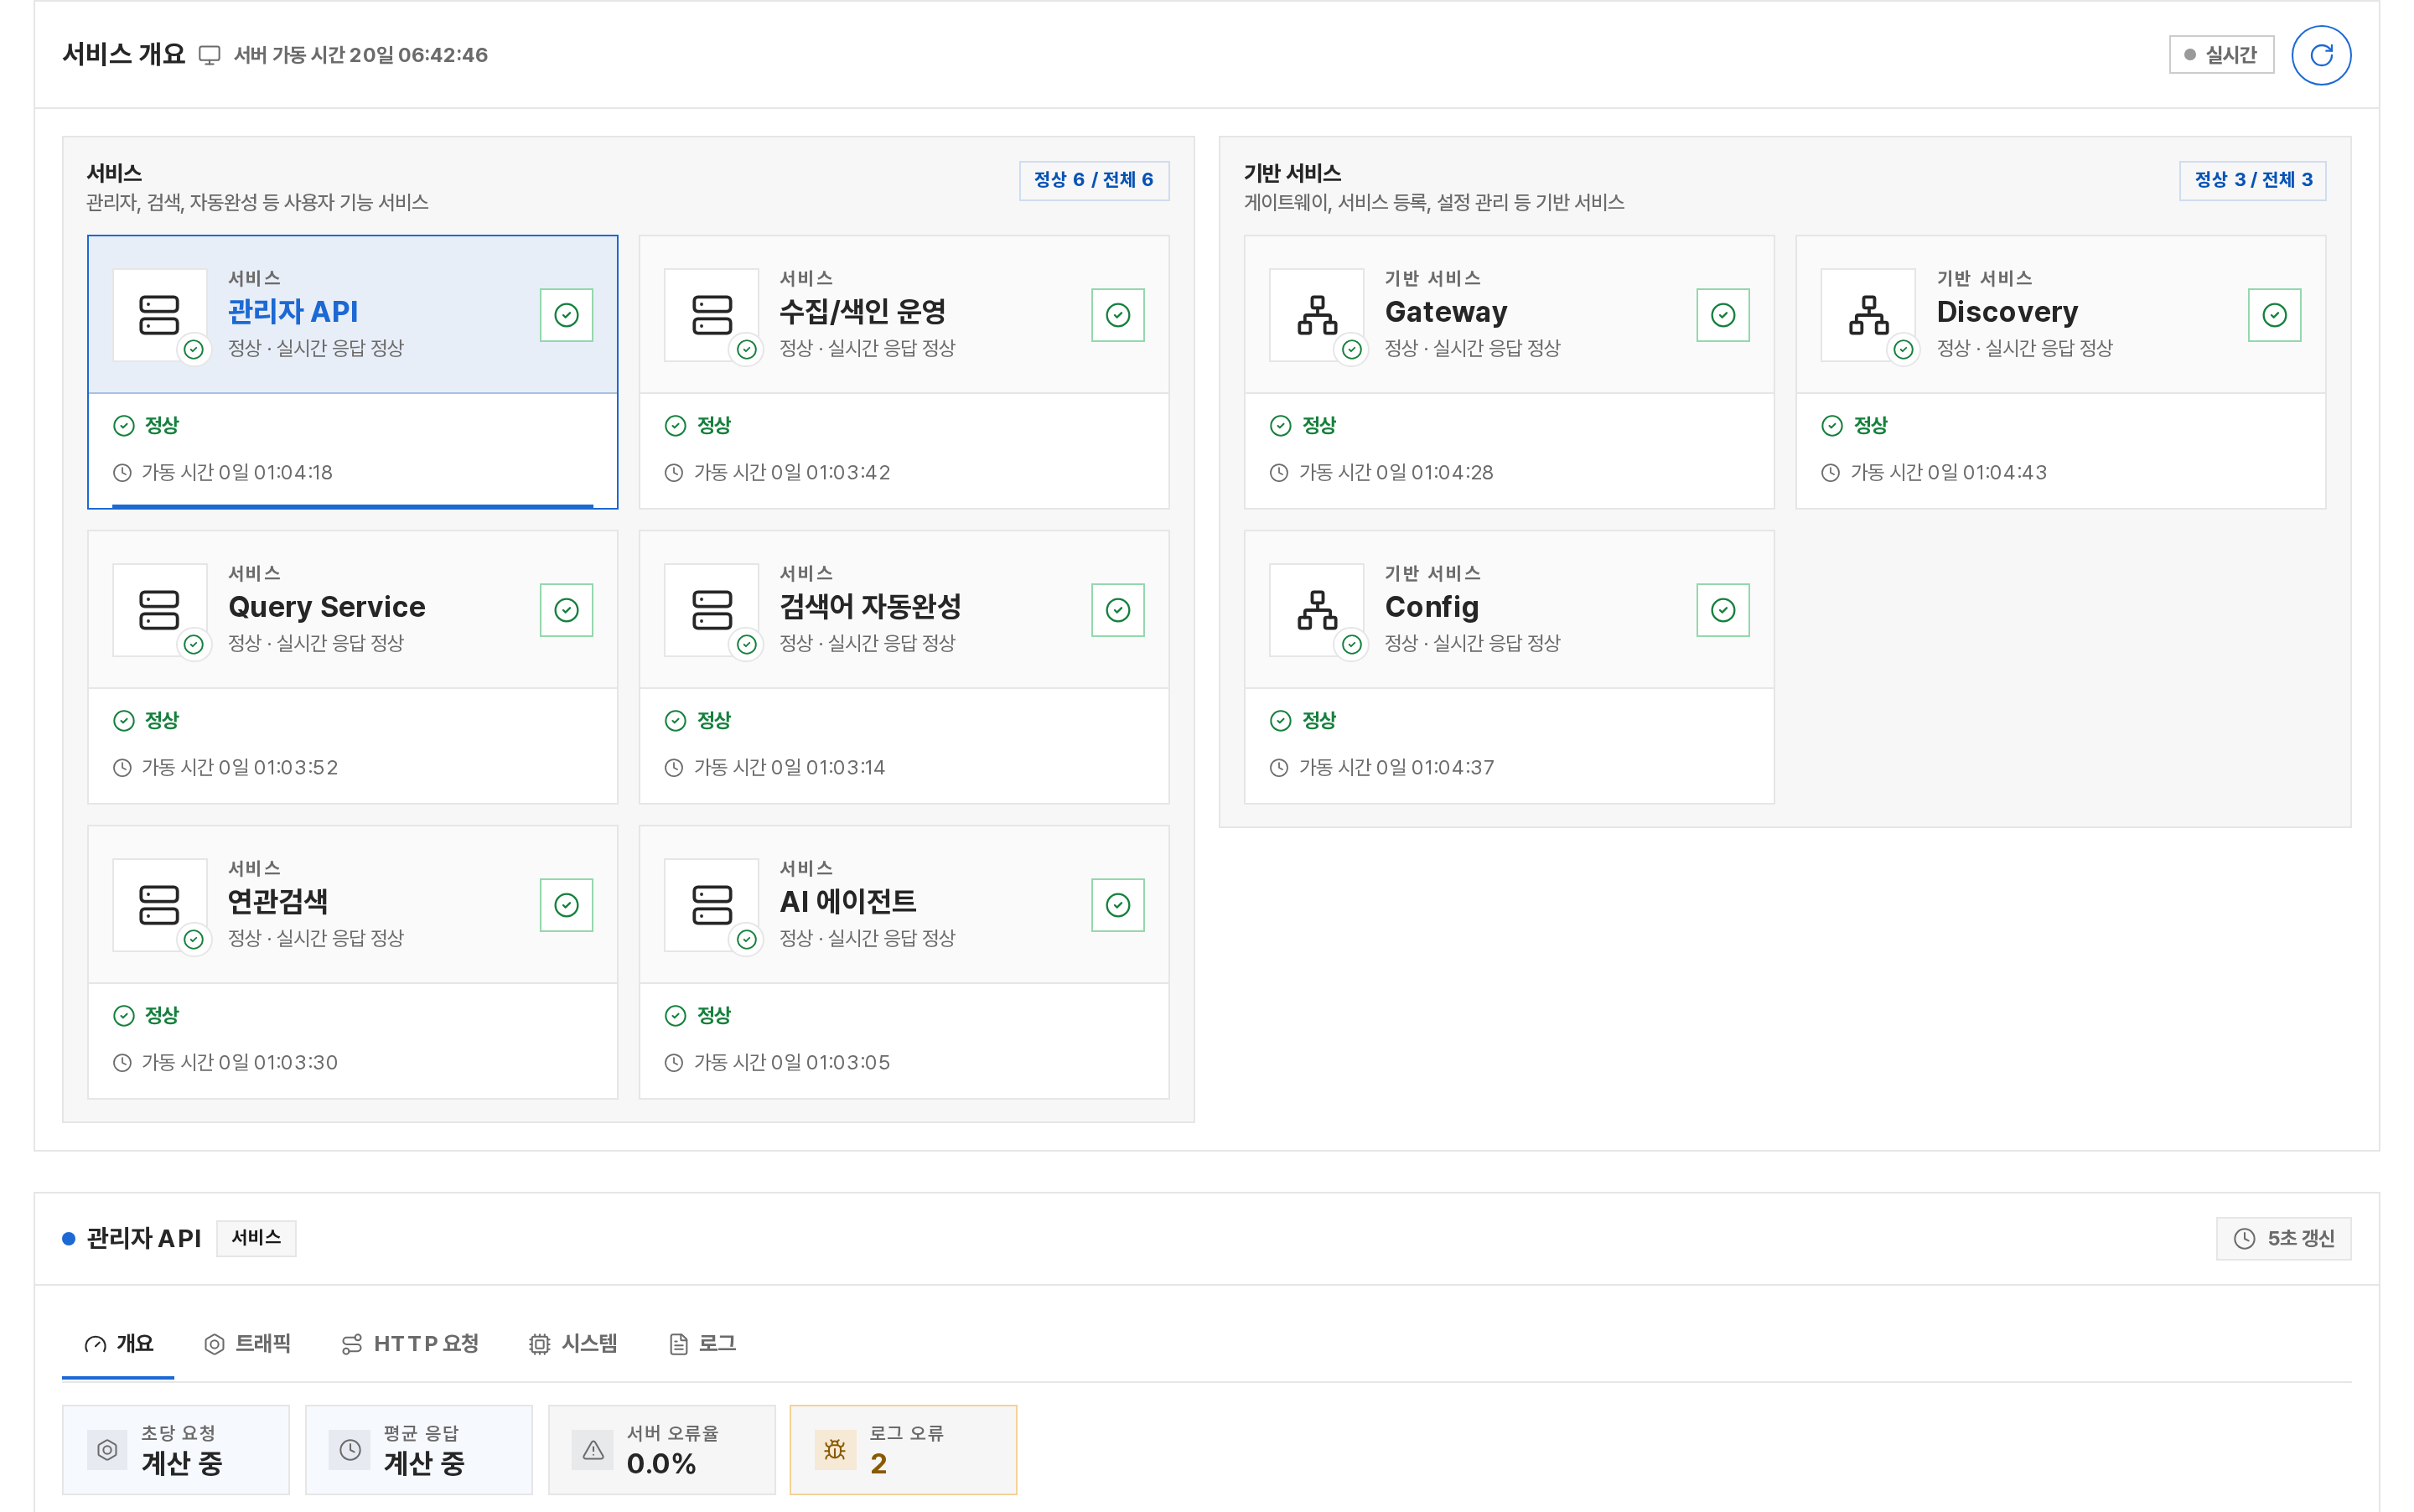Select the Gateway card title
The height and width of the screenshot is (1512, 2414).
coord(1446,312)
